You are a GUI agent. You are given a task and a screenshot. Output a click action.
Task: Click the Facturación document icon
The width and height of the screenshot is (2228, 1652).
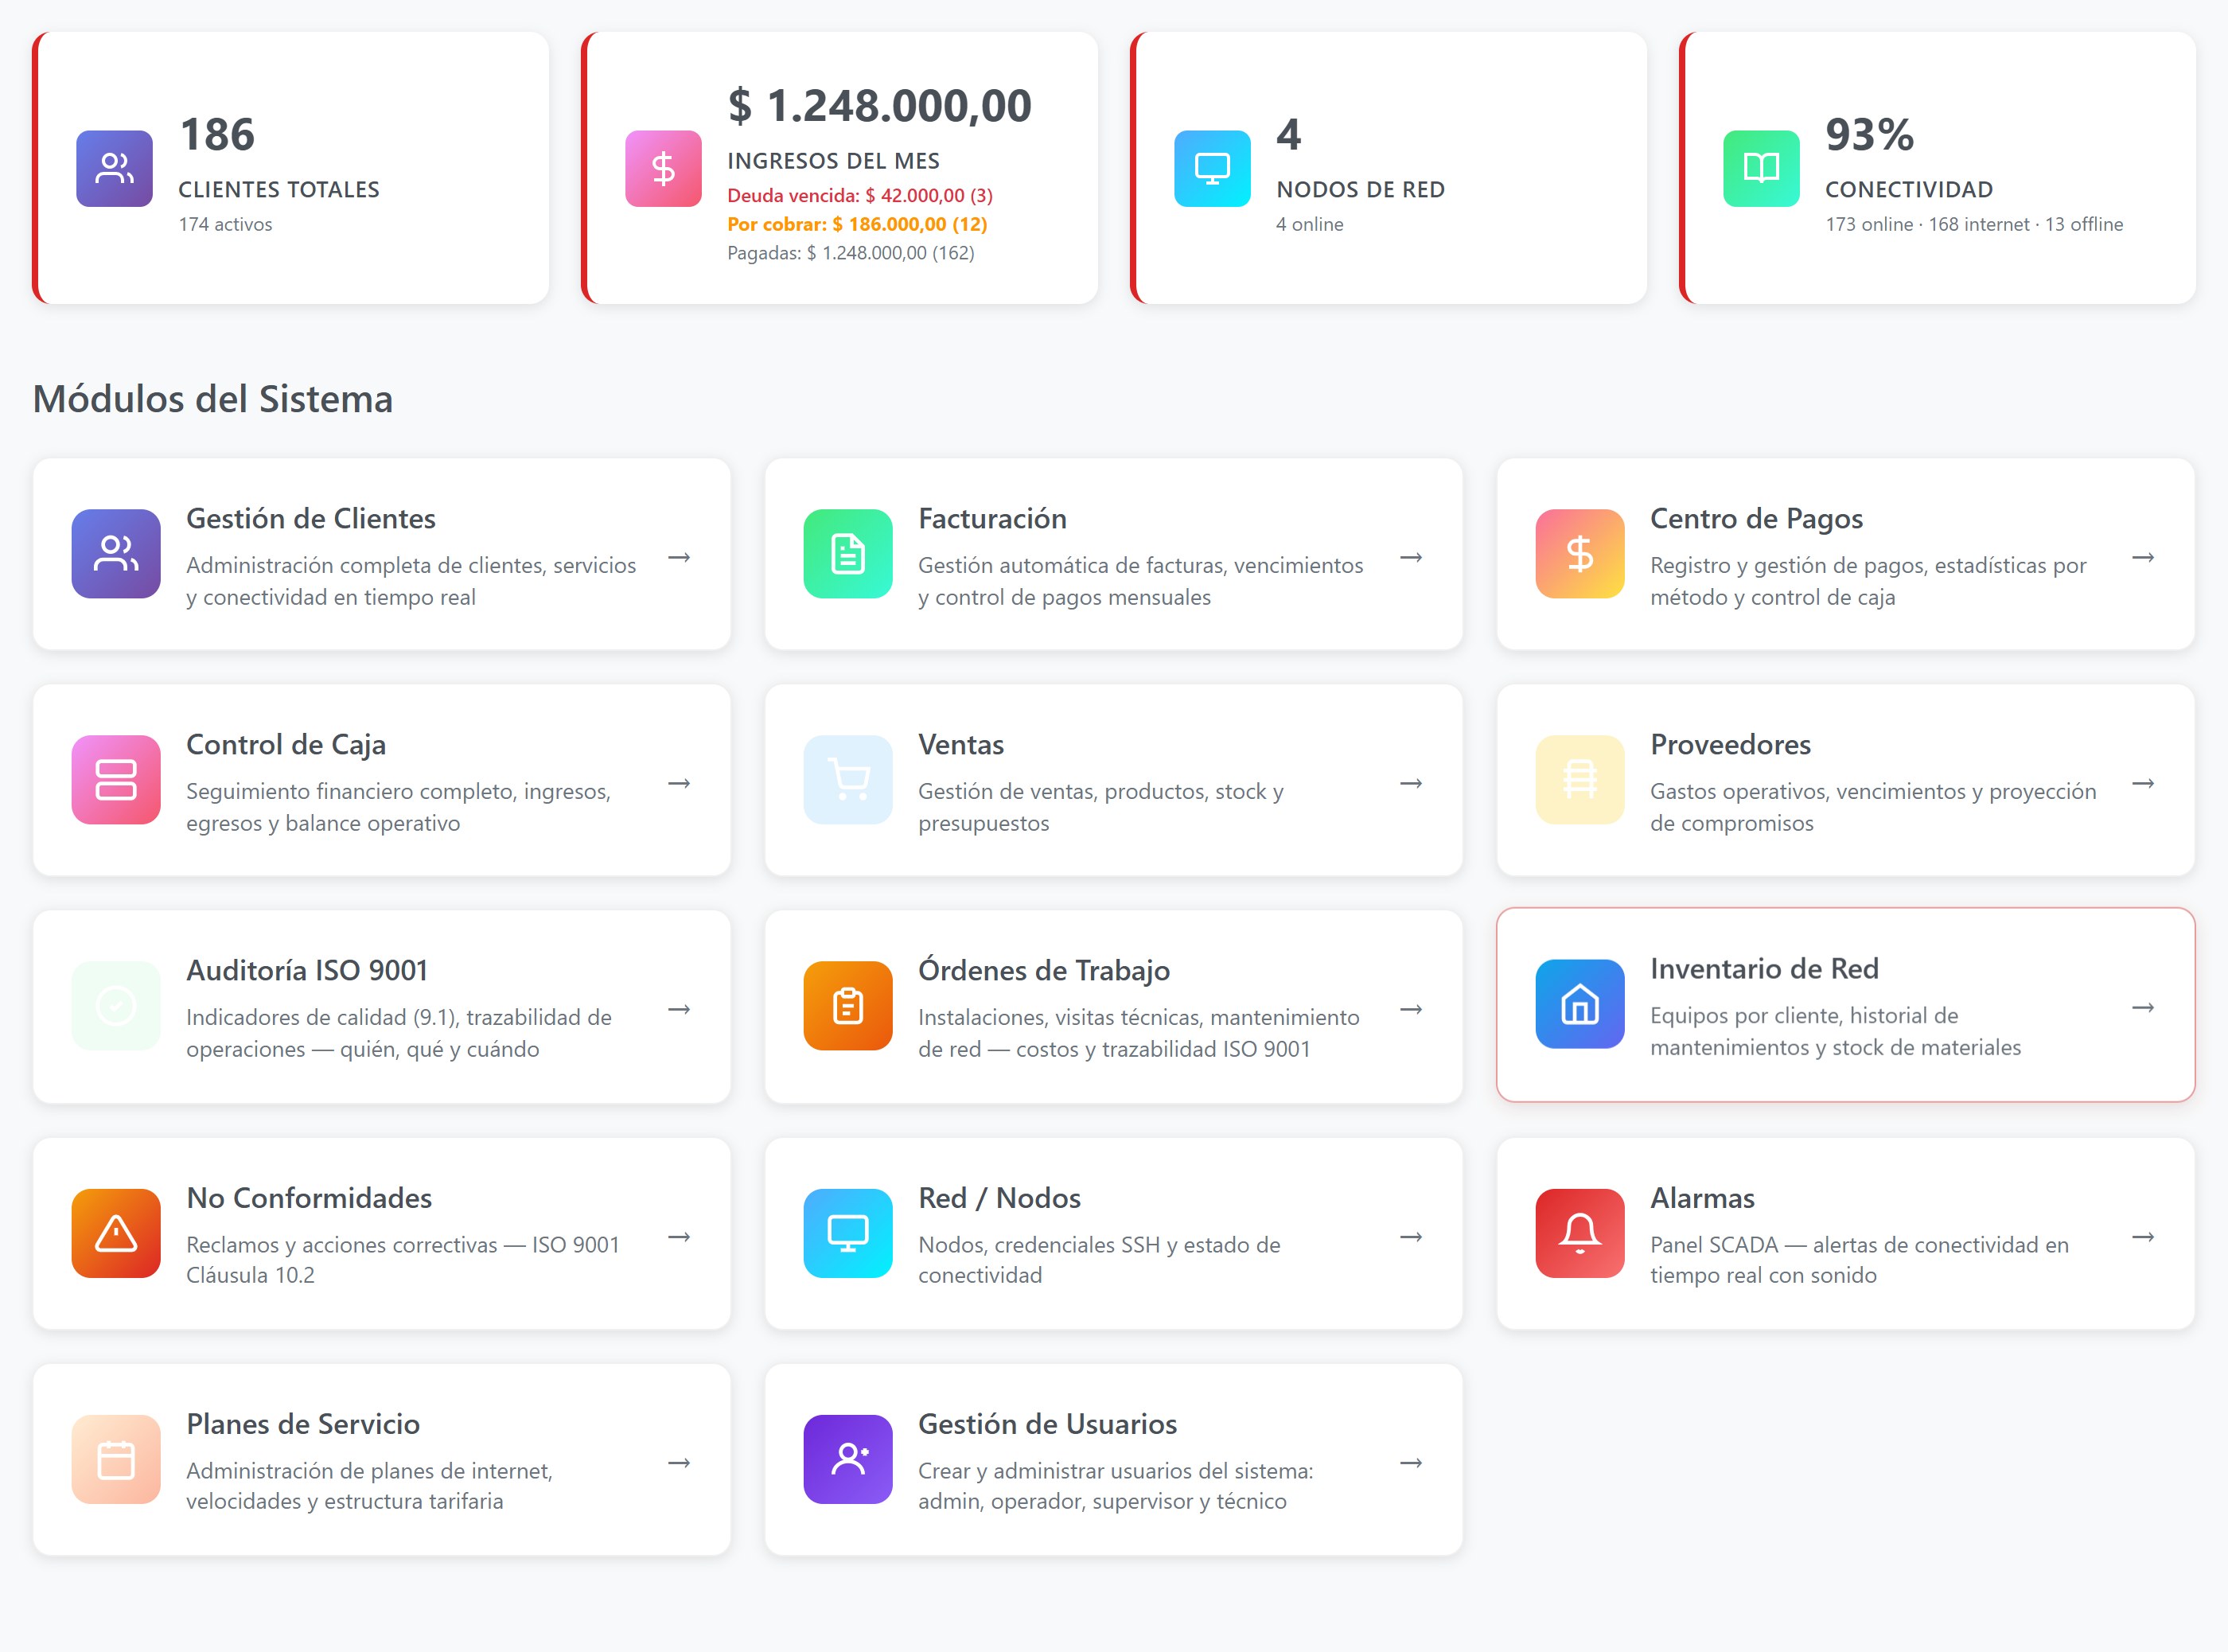tap(848, 554)
